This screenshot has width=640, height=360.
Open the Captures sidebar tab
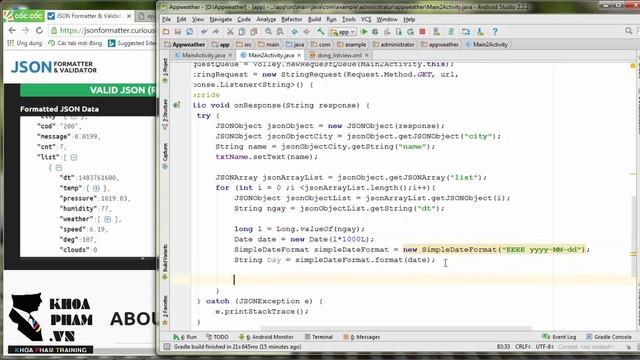coord(165,156)
